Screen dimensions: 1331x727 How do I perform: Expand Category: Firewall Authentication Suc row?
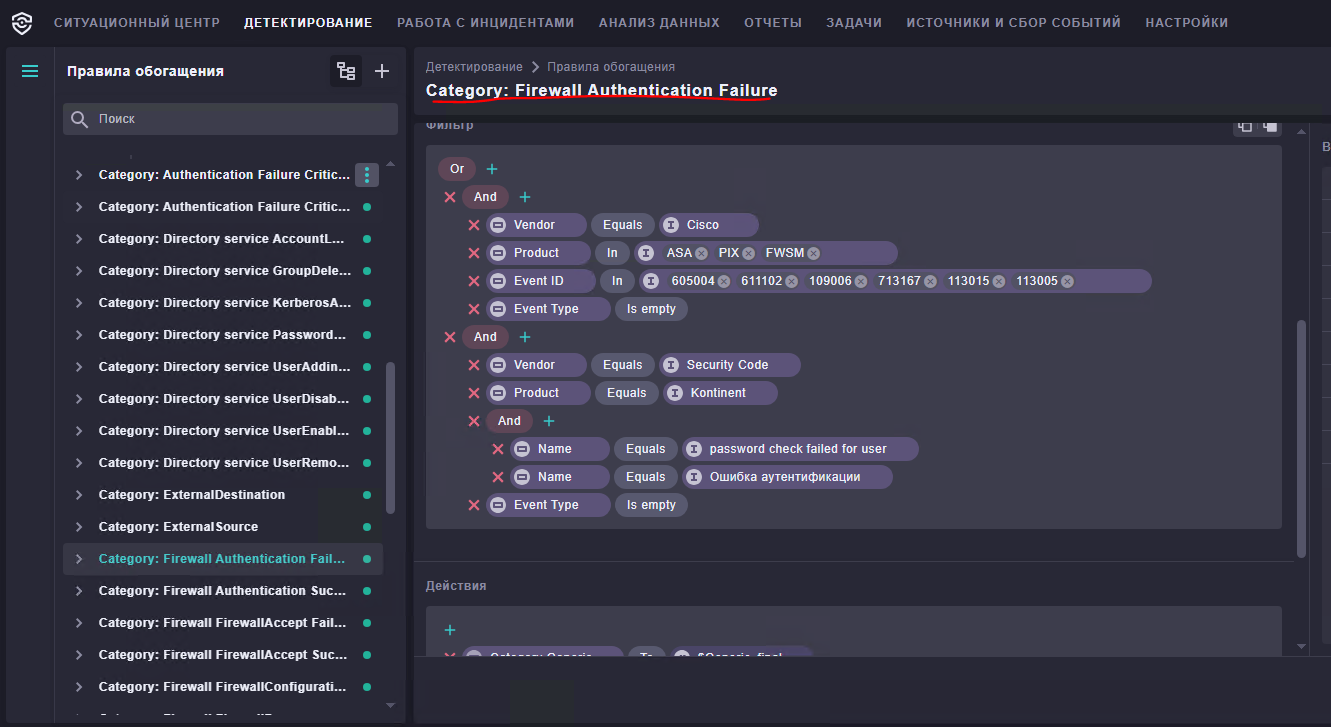tap(79, 591)
